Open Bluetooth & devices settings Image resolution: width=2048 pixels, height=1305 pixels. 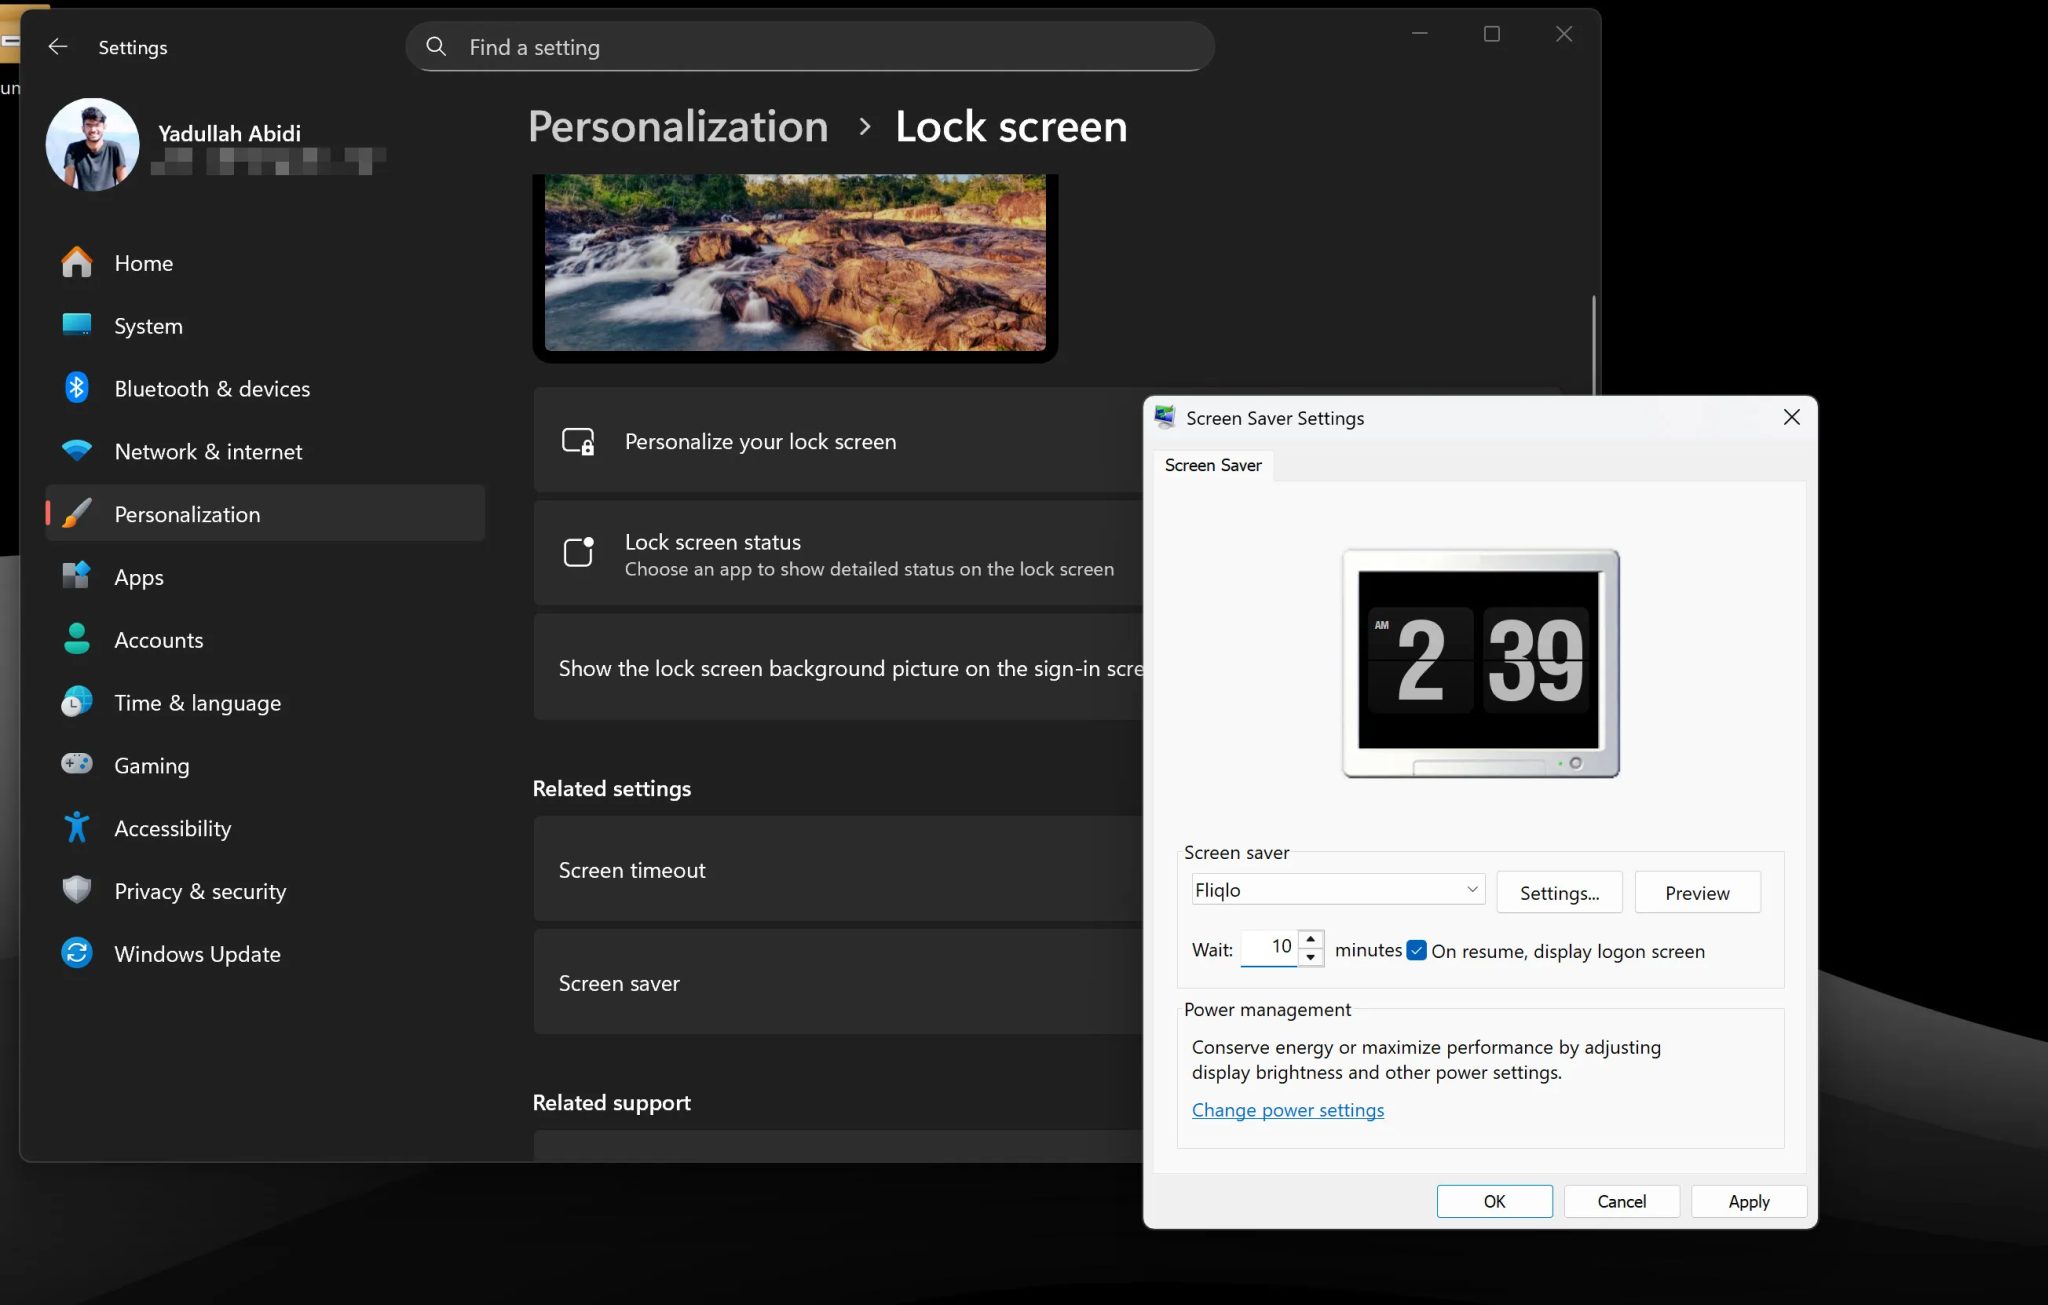click(x=211, y=388)
